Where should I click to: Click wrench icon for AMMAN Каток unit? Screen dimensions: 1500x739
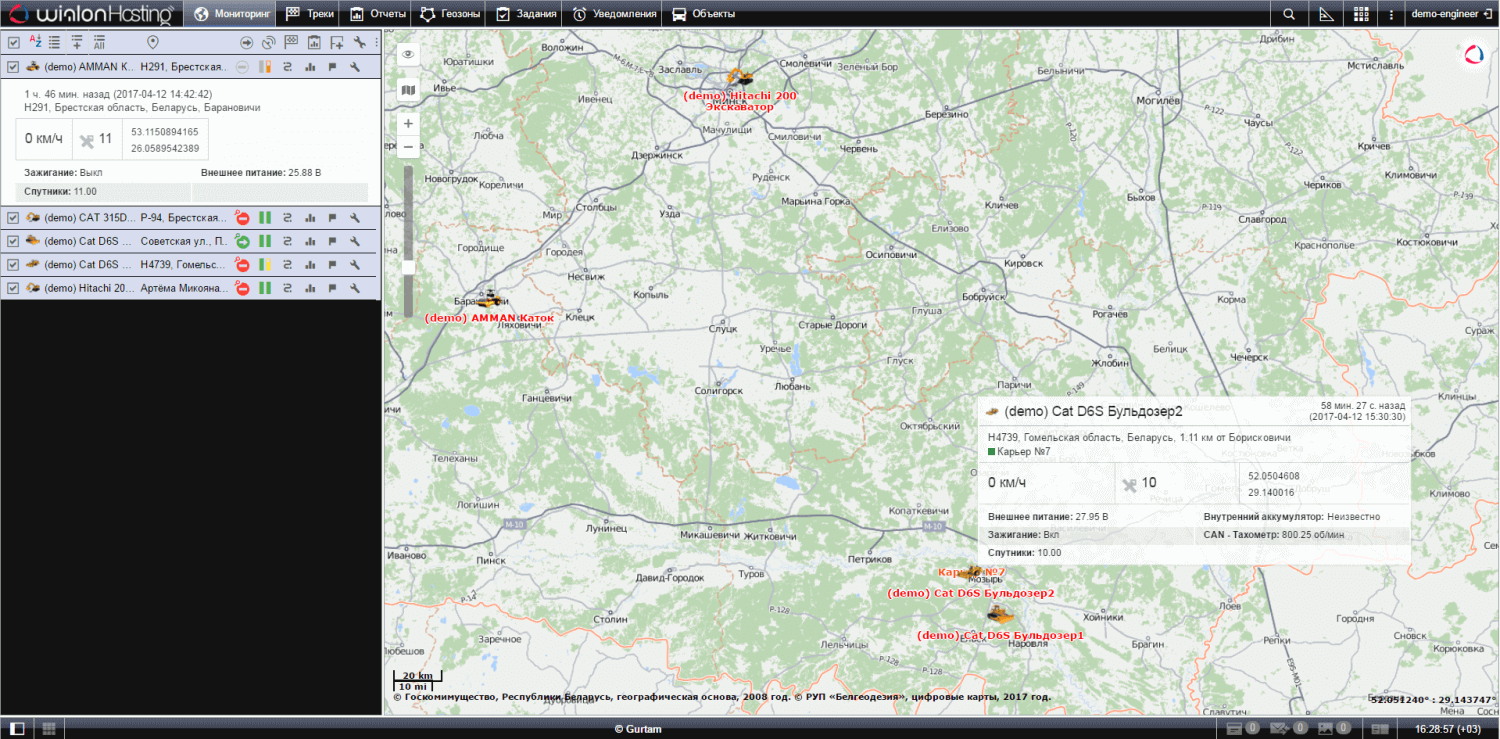[354, 67]
